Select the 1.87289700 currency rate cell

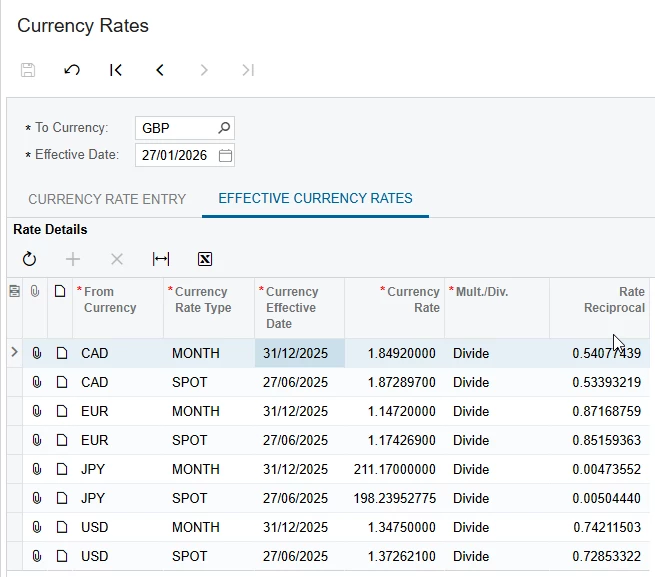tap(395, 382)
